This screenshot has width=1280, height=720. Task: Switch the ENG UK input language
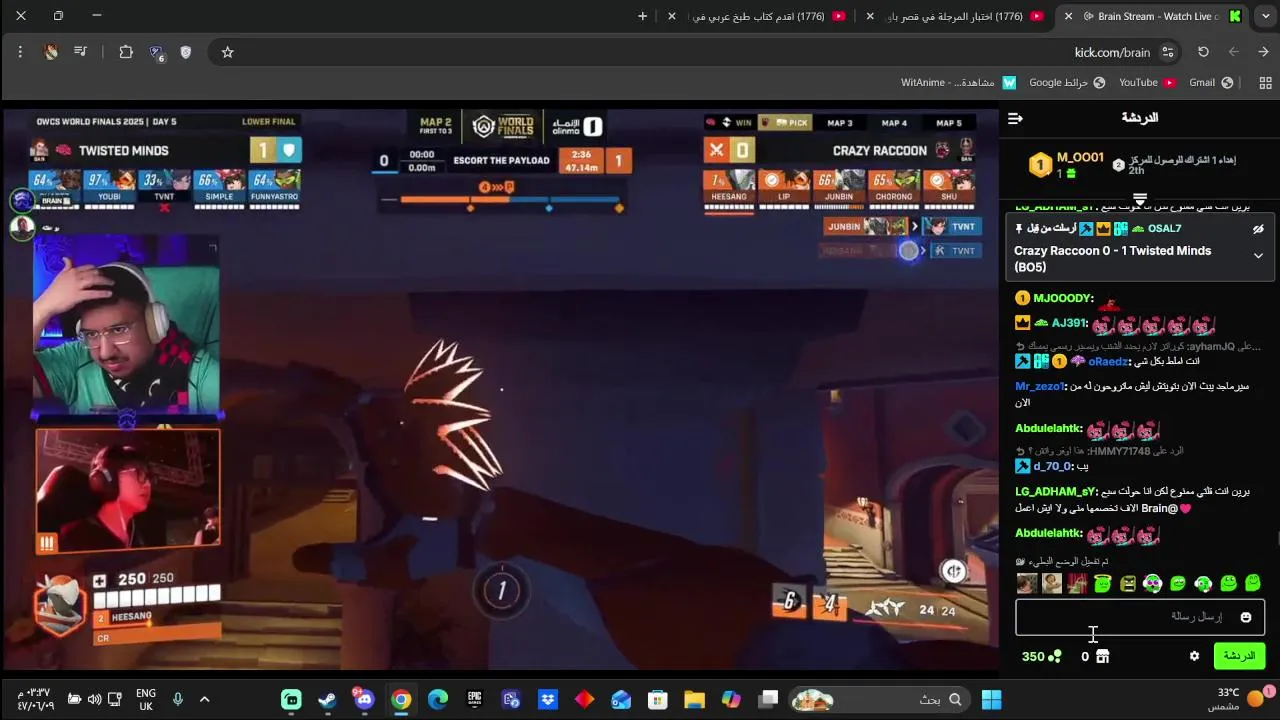[146, 699]
